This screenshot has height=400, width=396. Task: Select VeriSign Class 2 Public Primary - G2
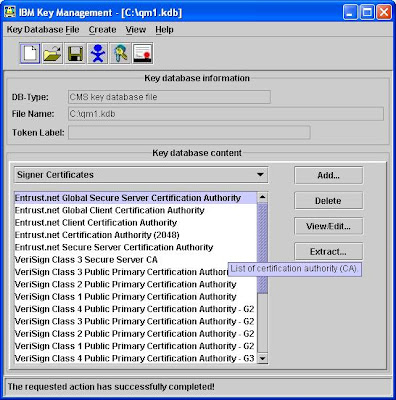136,334
